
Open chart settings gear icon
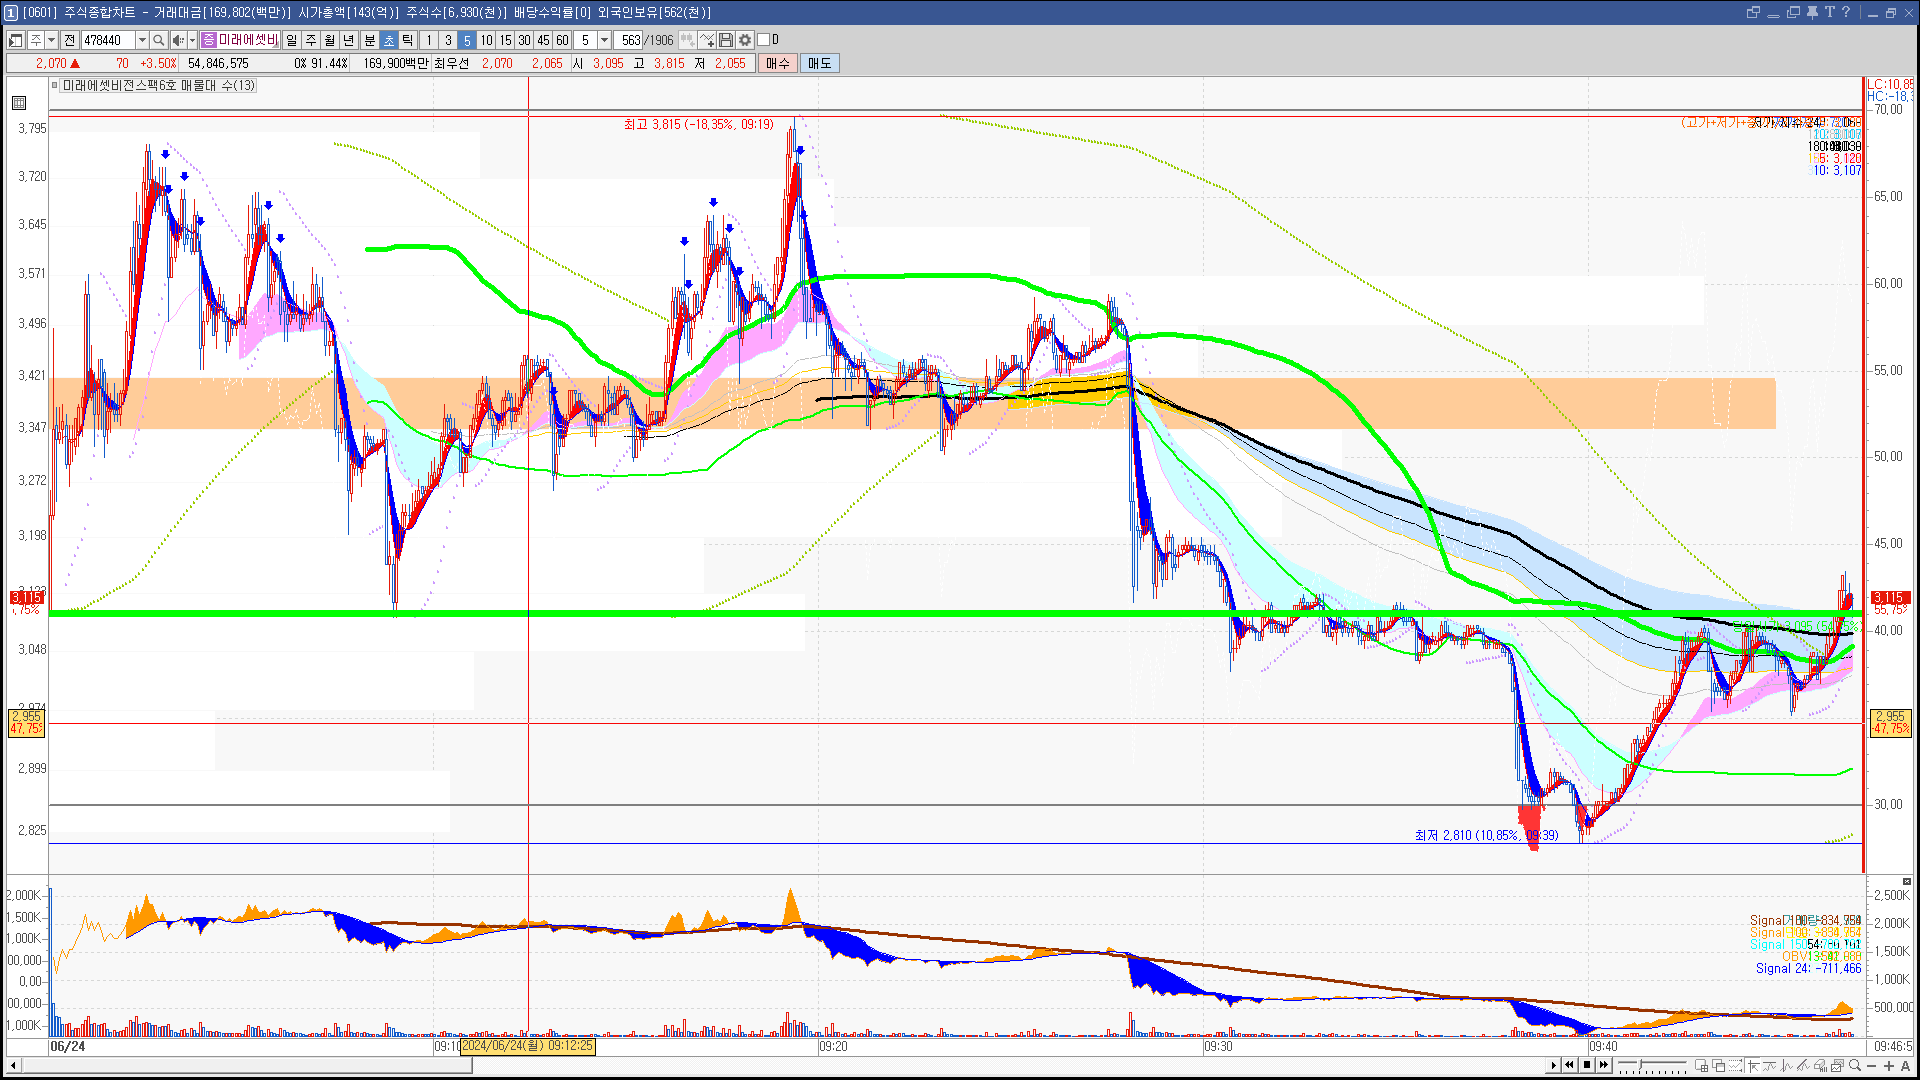tap(745, 40)
